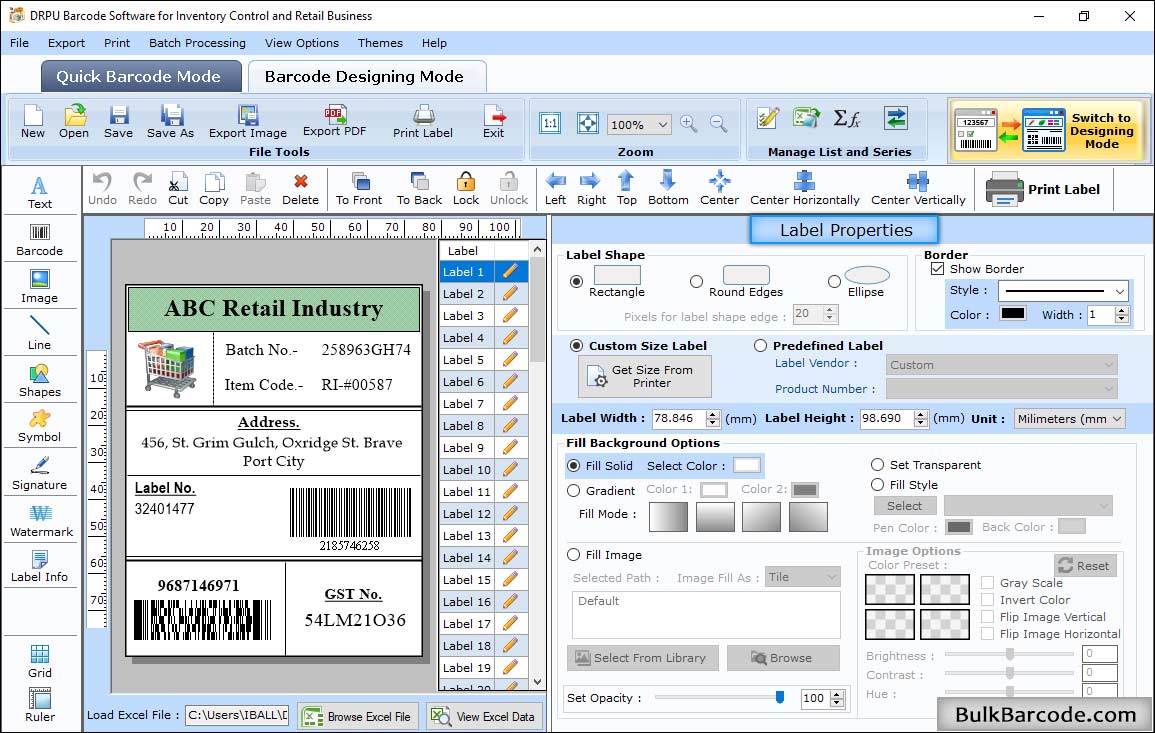Click the Label Width spinner
This screenshot has height=733, width=1155.
pyautogui.click(x=712, y=418)
